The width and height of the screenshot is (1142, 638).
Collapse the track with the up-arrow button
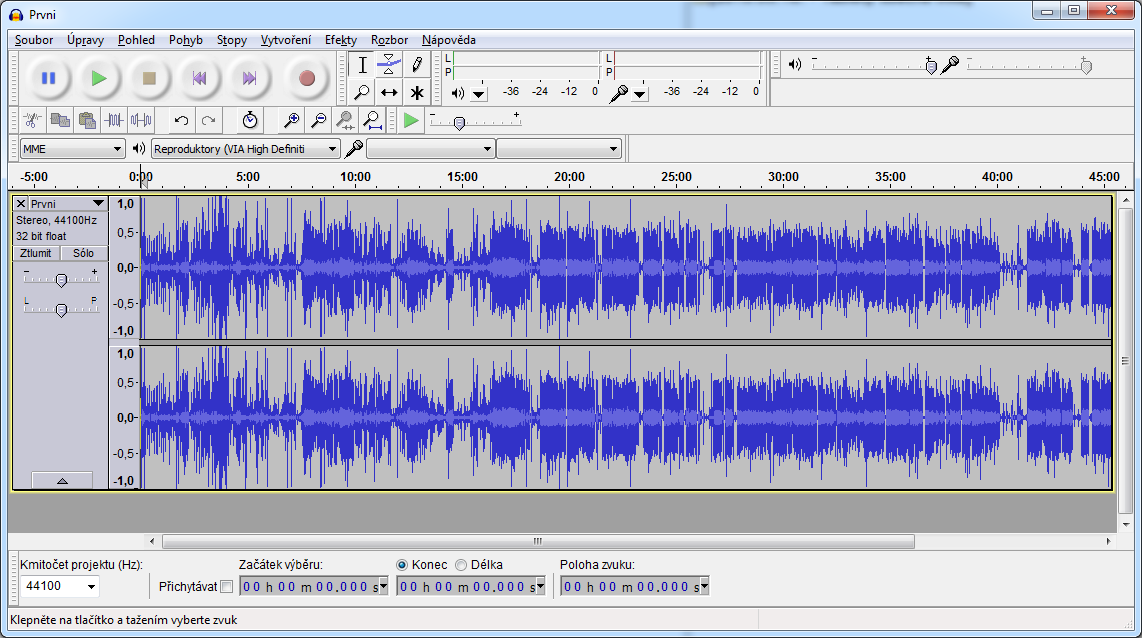tap(62, 481)
